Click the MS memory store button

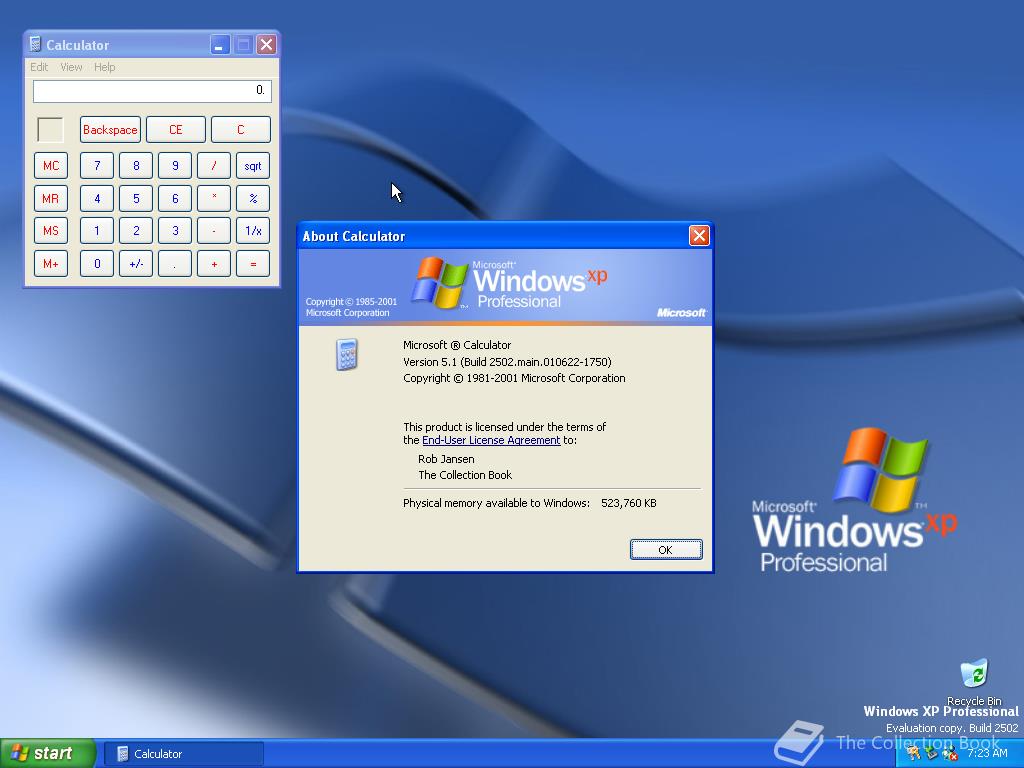point(51,231)
